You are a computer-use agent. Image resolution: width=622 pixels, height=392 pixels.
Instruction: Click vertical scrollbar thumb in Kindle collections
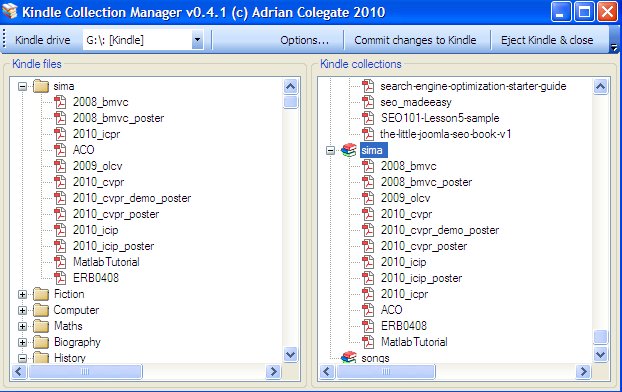601,337
